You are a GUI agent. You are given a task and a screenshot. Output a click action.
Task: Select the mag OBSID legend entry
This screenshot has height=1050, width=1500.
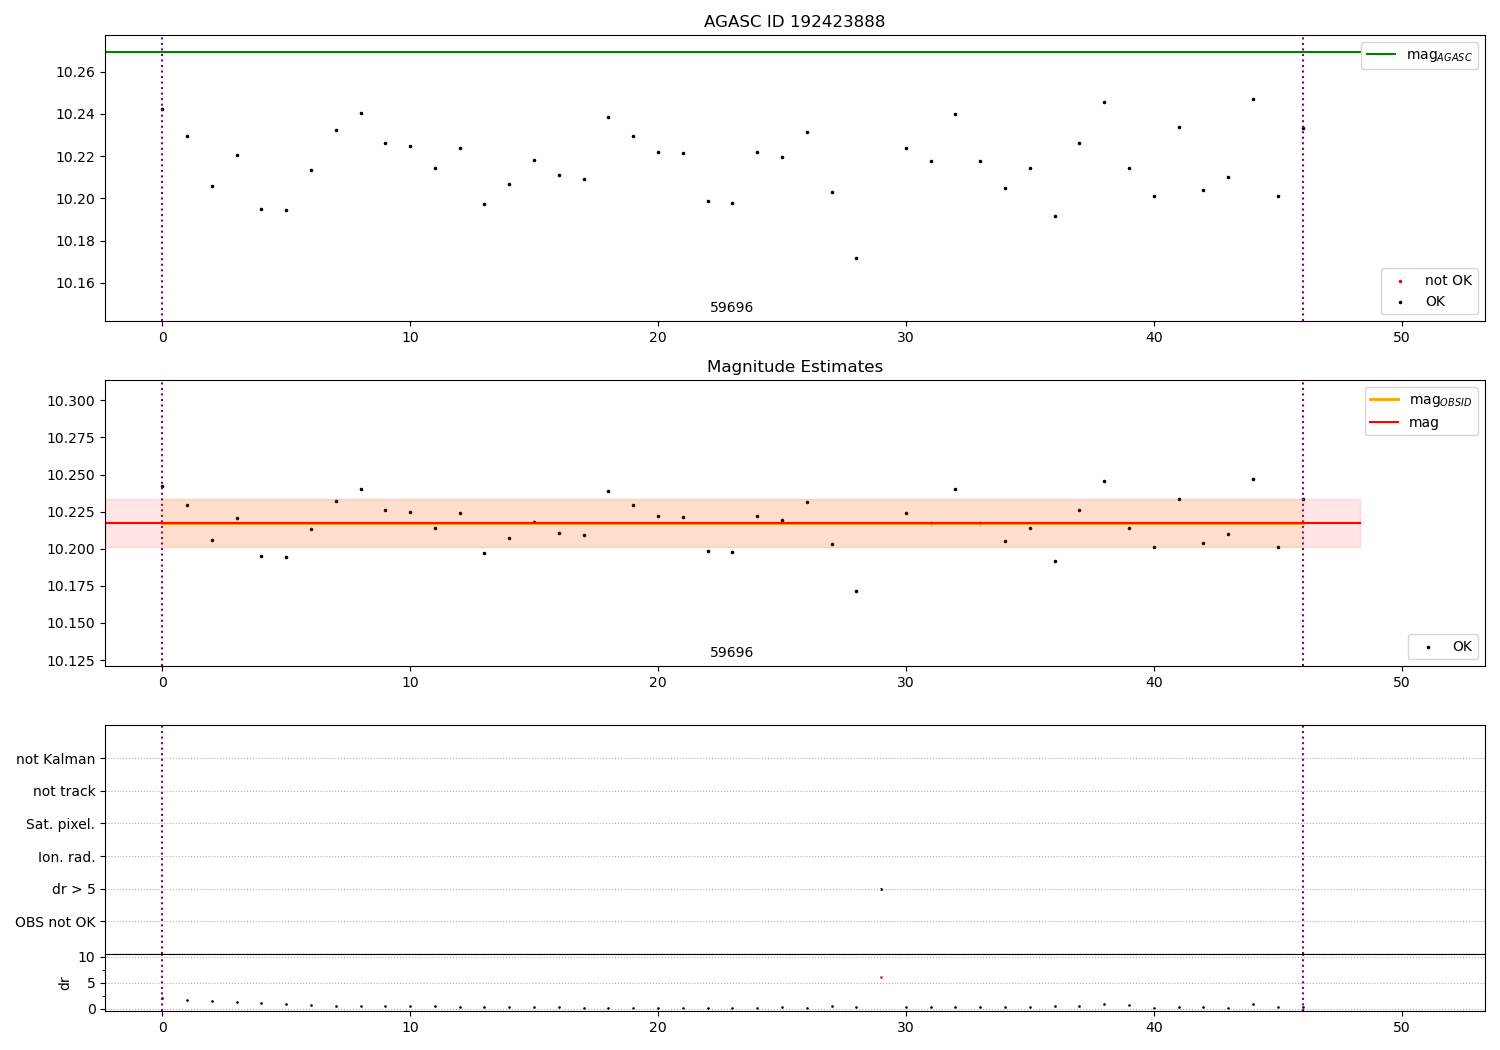tap(1420, 400)
